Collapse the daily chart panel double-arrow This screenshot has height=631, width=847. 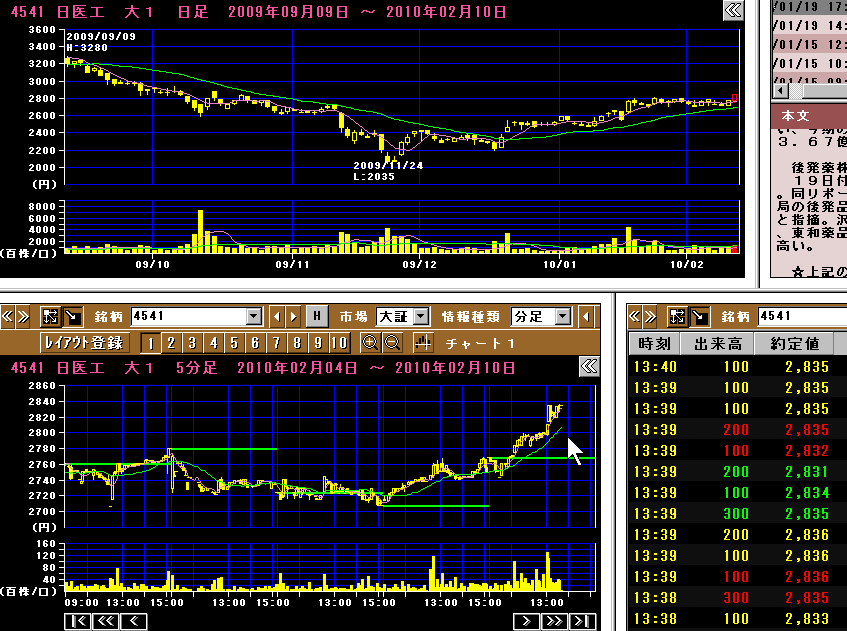(x=733, y=10)
